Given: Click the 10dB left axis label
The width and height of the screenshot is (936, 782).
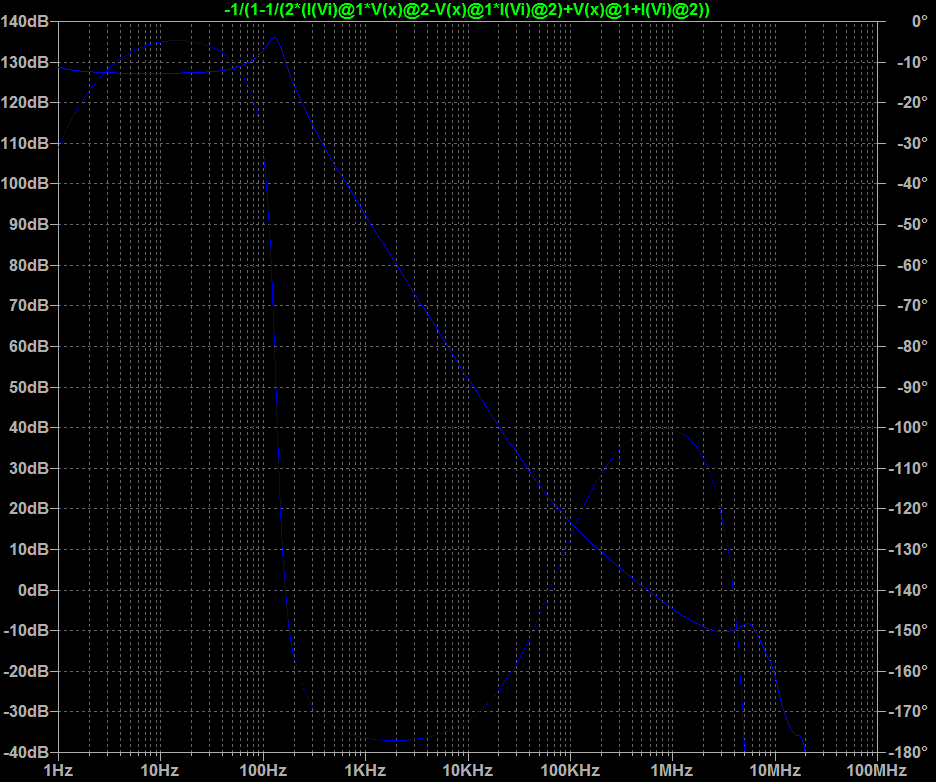Looking at the screenshot, I should point(29,549).
